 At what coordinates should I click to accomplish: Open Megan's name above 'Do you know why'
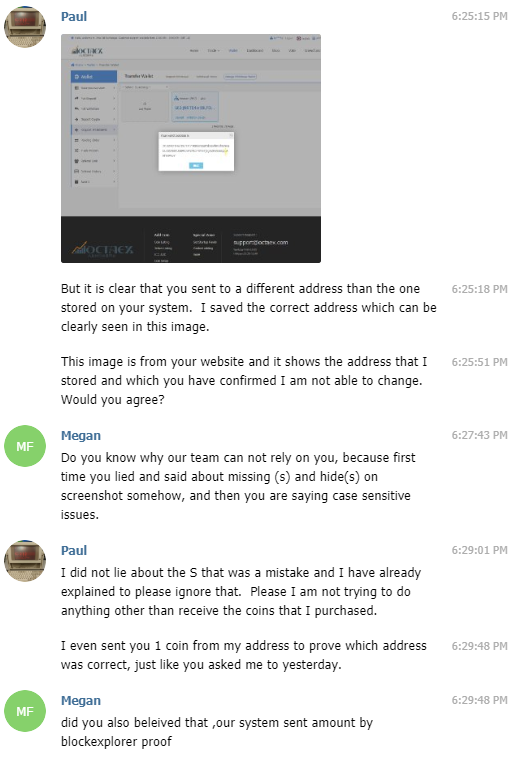(x=81, y=435)
